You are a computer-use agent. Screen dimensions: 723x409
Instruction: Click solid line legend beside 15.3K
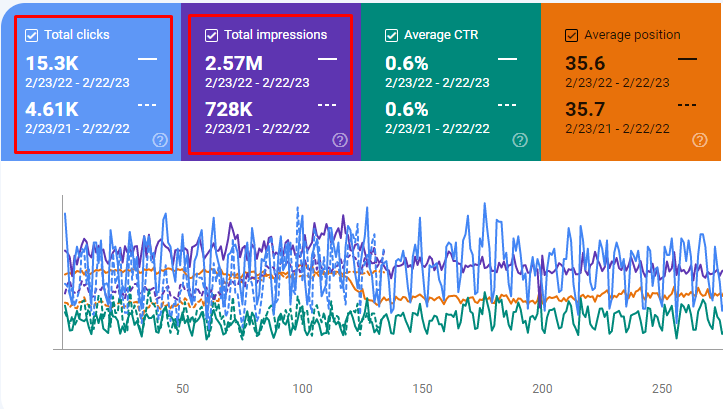[147, 60]
